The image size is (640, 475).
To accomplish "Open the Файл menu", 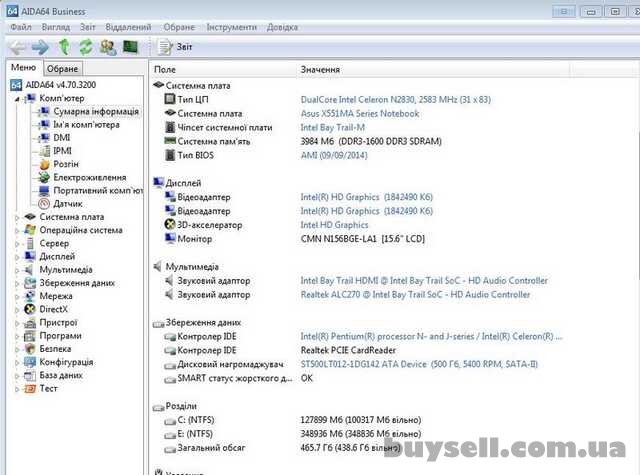I will [21, 27].
